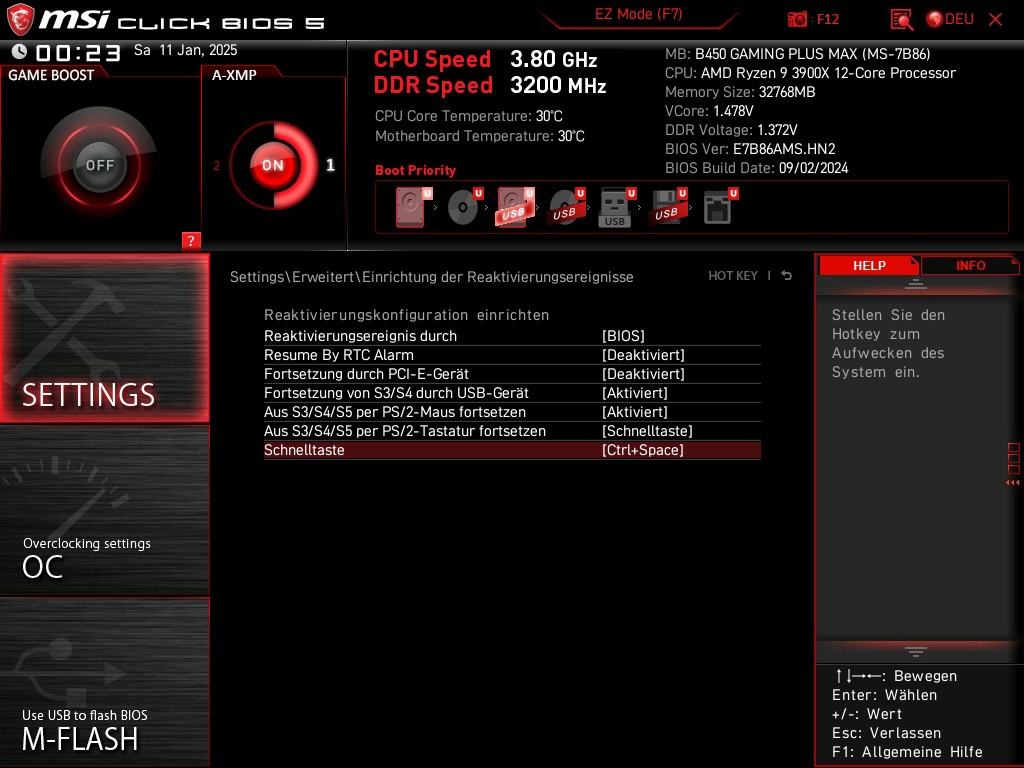The image size is (1024, 768).
Task: Click the F1: Allgemeine Hilfe hint
Action: tap(907, 752)
